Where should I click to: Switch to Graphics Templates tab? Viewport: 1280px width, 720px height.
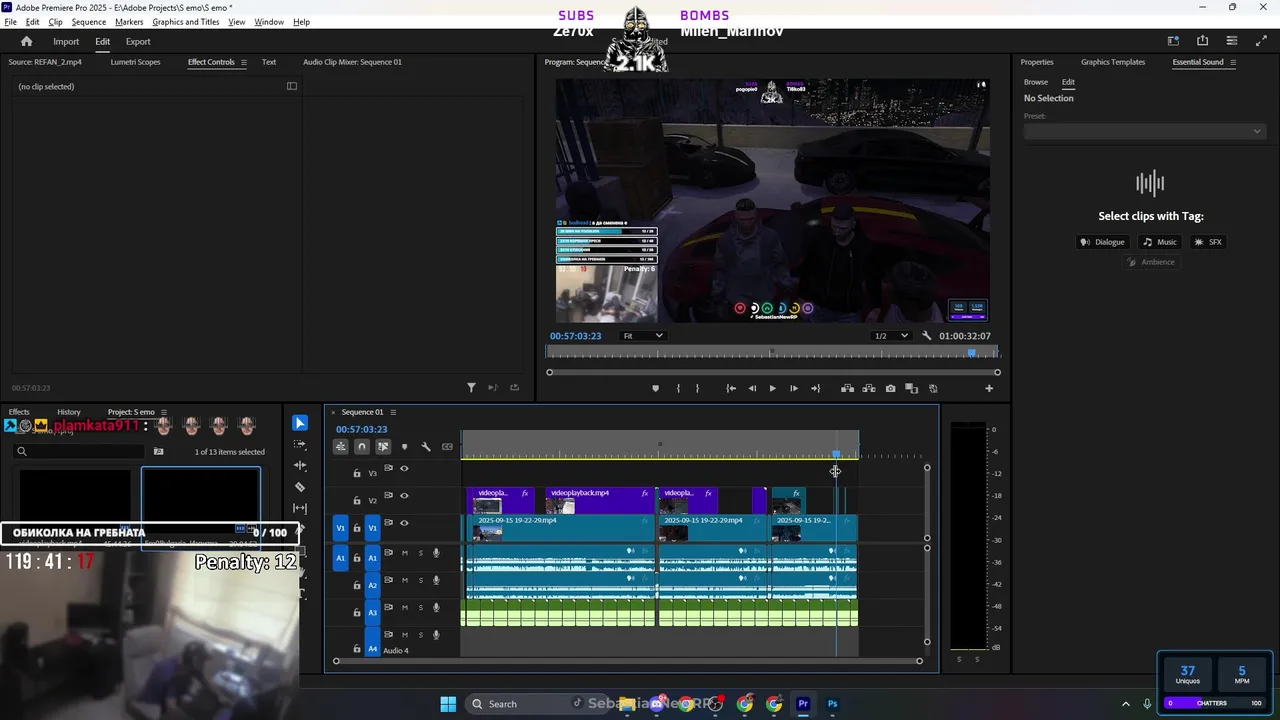click(1113, 62)
